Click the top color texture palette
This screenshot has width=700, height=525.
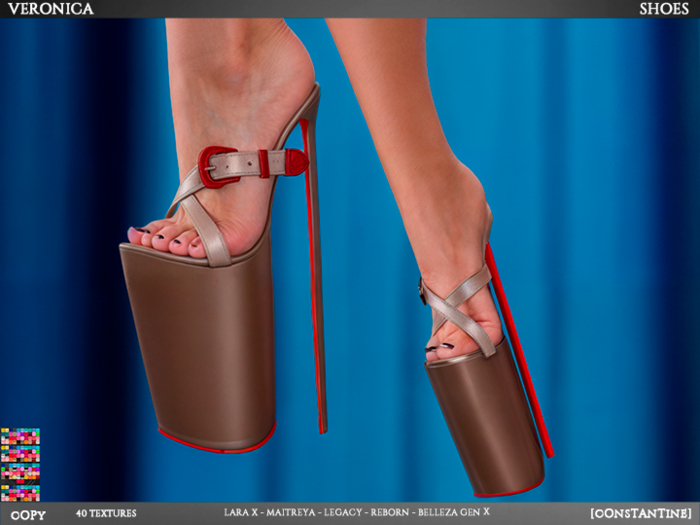pyautogui.click(x=20, y=436)
